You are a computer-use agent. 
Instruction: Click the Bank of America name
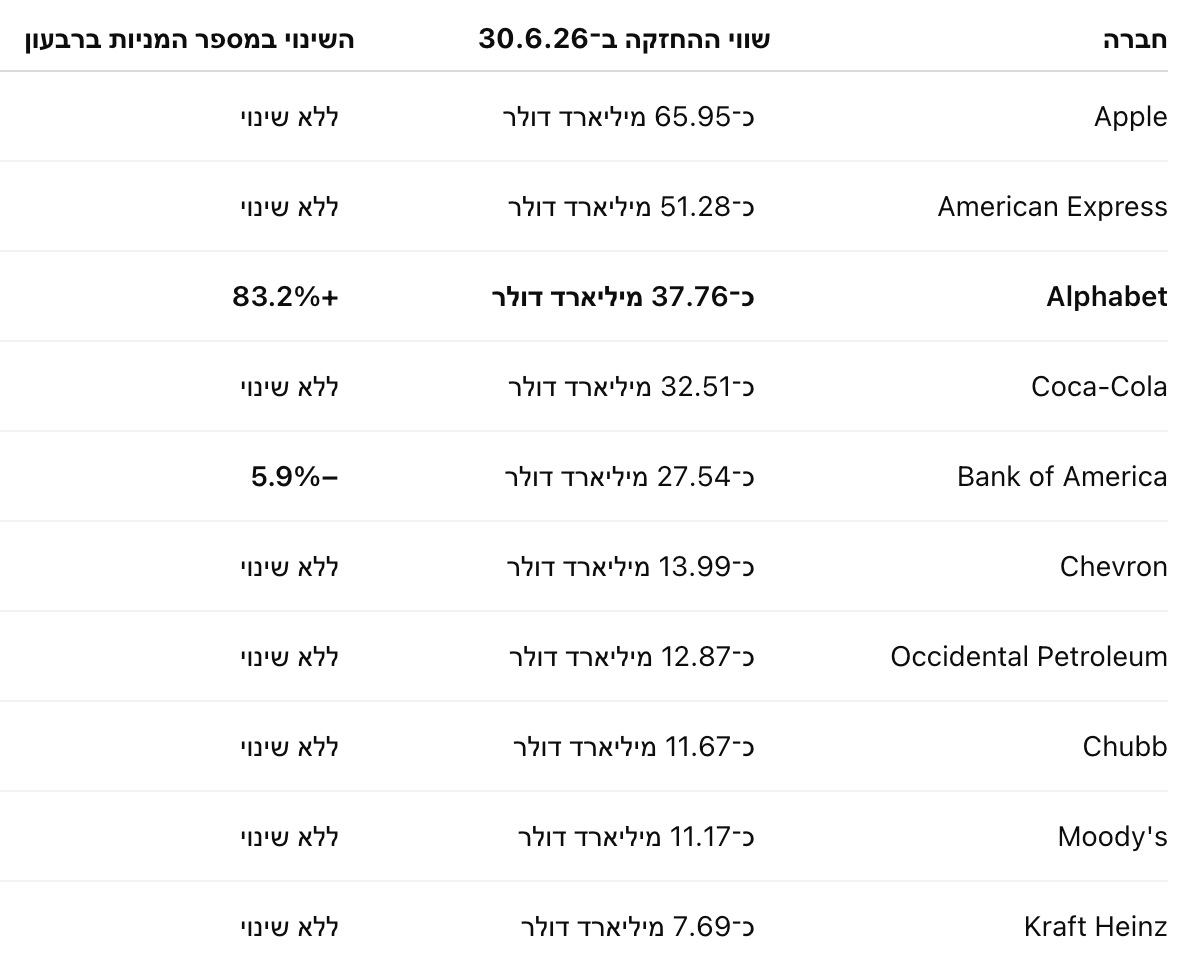[1062, 476]
